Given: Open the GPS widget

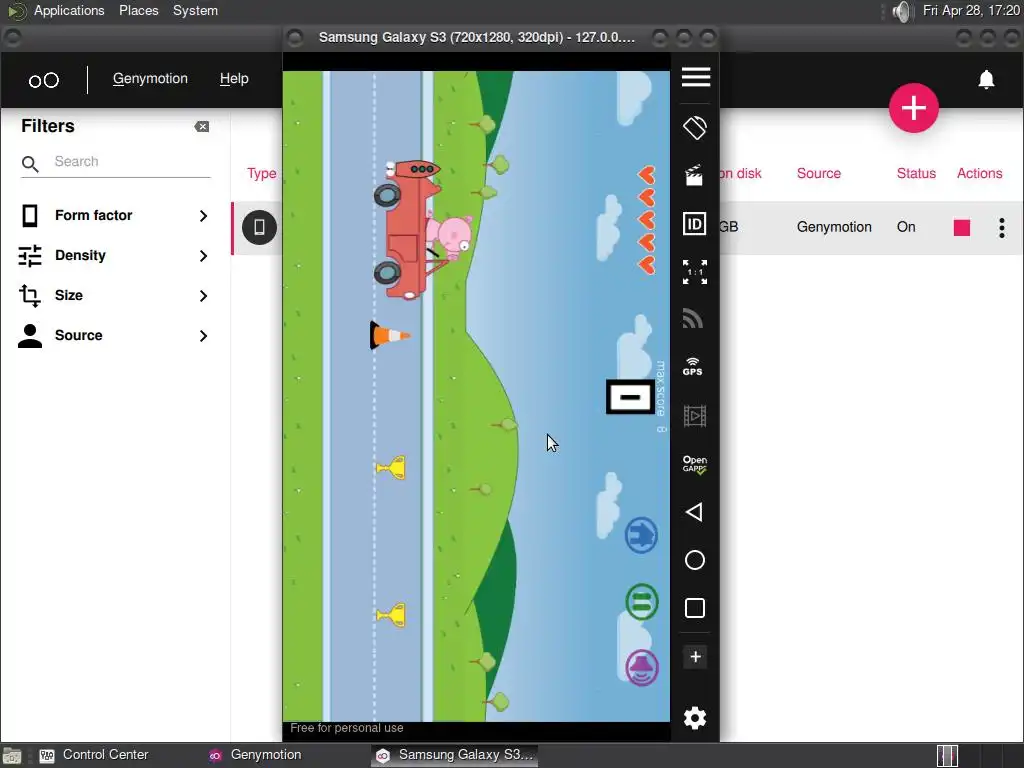Looking at the screenshot, I should (x=693, y=367).
